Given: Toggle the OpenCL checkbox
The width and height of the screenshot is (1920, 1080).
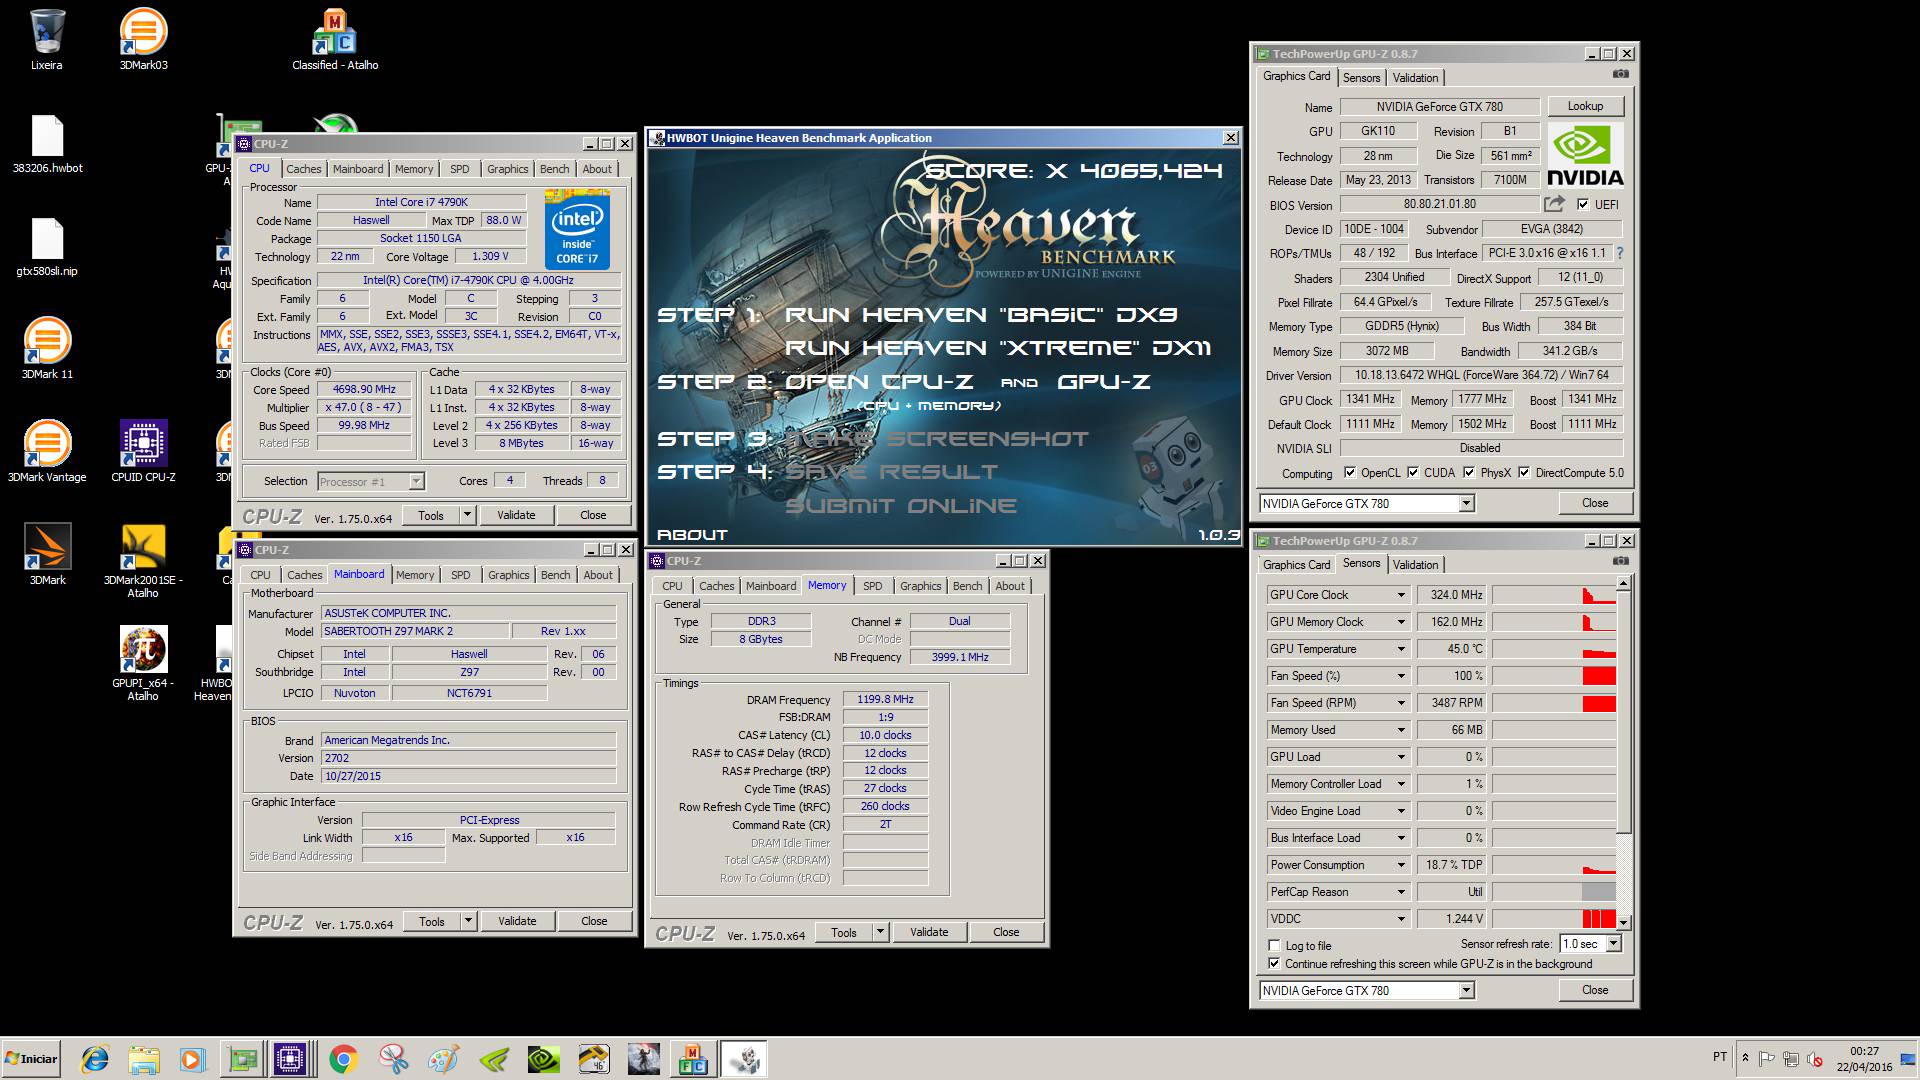Looking at the screenshot, I should 1350,473.
